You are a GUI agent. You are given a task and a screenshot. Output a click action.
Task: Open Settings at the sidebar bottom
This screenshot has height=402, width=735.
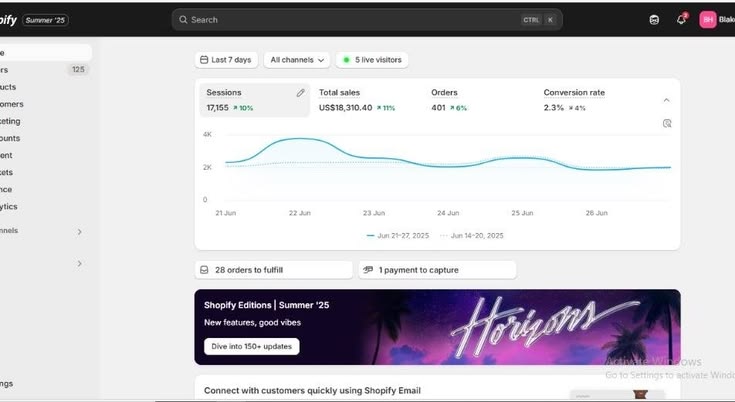click(45, 383)
